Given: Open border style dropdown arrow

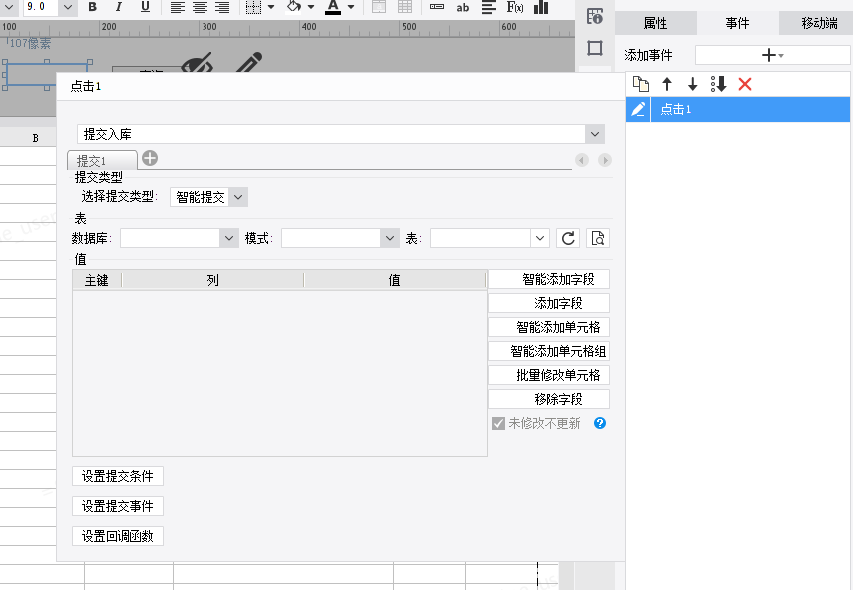Looking at the screenshot, I should 270,7.
